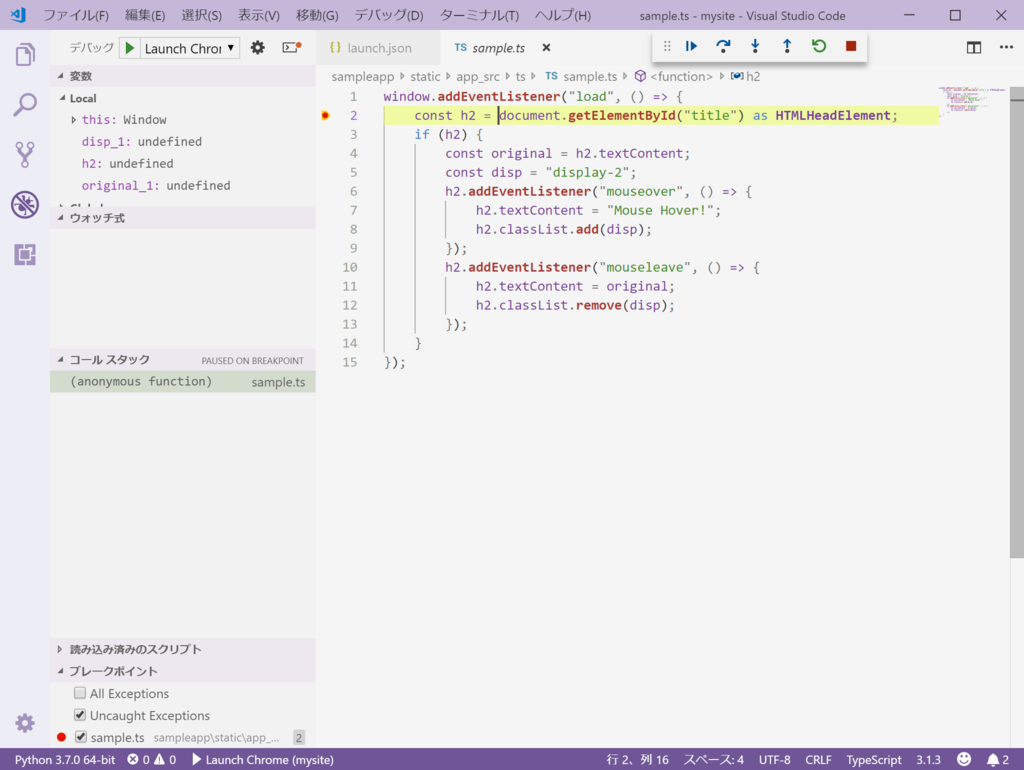The image size is (1024, 770).
Task: Click Launch Chrome (mysite) in status bar
Action: [263, 760]
